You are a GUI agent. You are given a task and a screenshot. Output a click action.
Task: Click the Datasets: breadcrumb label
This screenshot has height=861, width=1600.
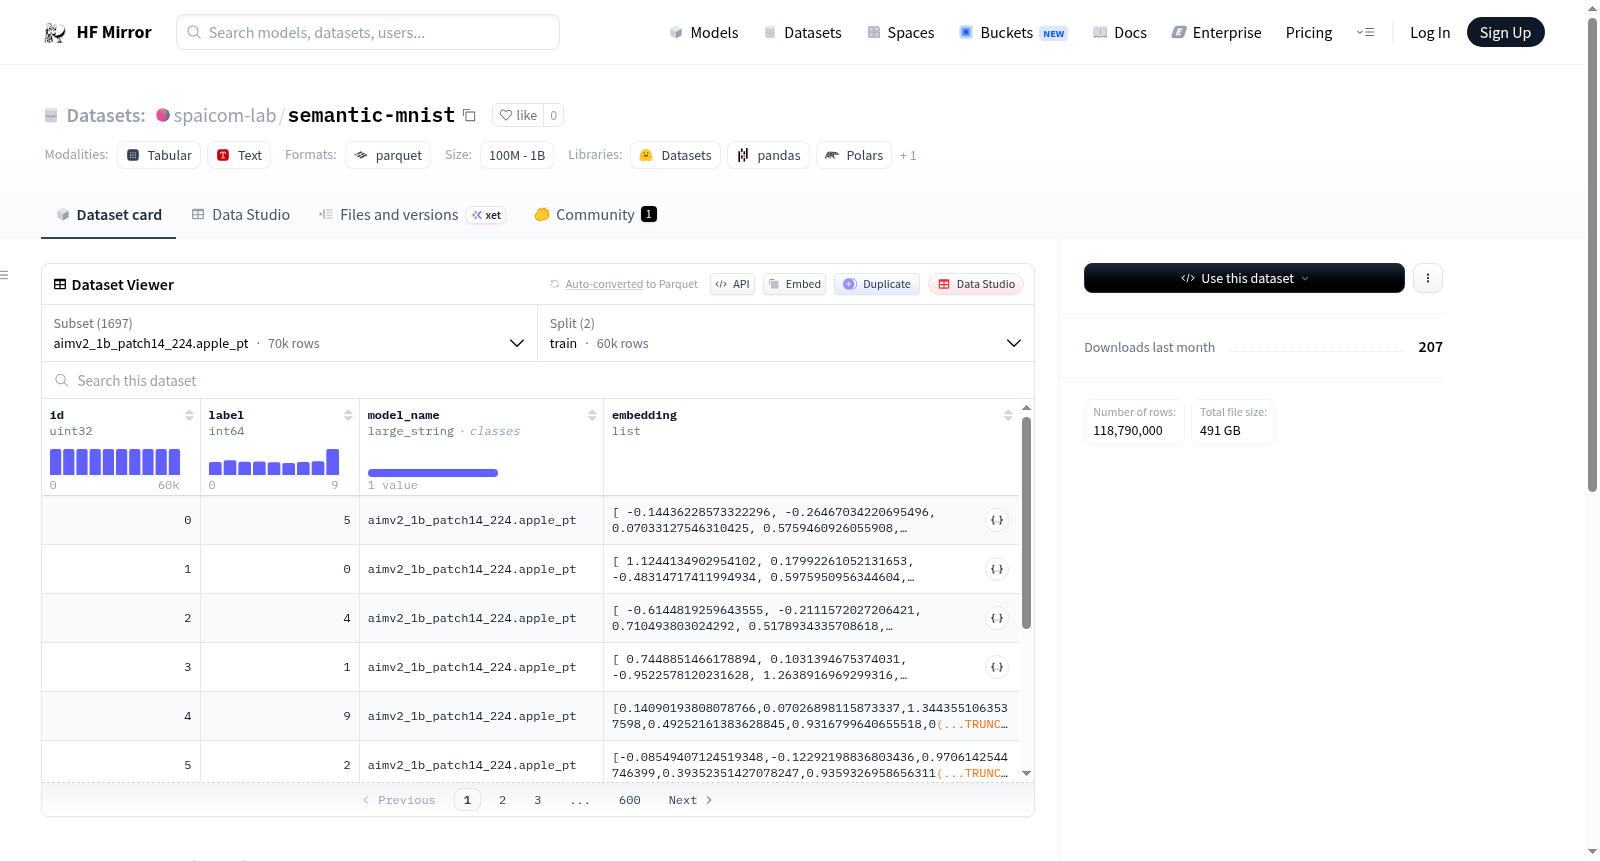[106, 115]
